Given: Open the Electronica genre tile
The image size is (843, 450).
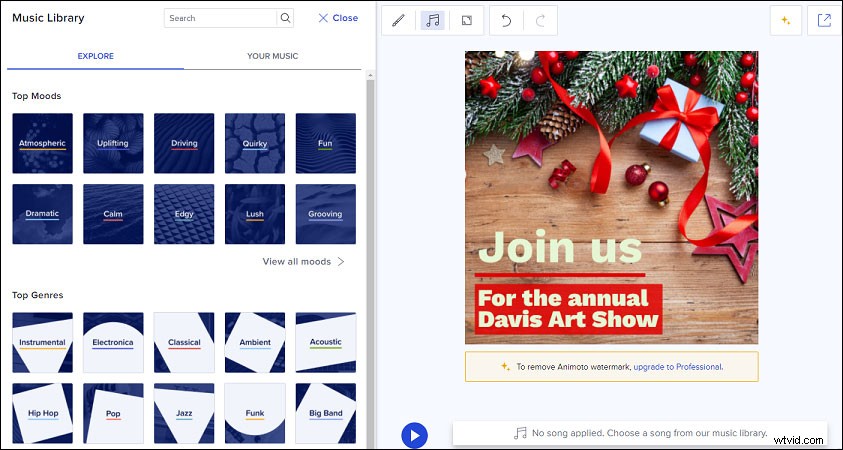Looking at the screenshot, I should click(x=113, y=342).
